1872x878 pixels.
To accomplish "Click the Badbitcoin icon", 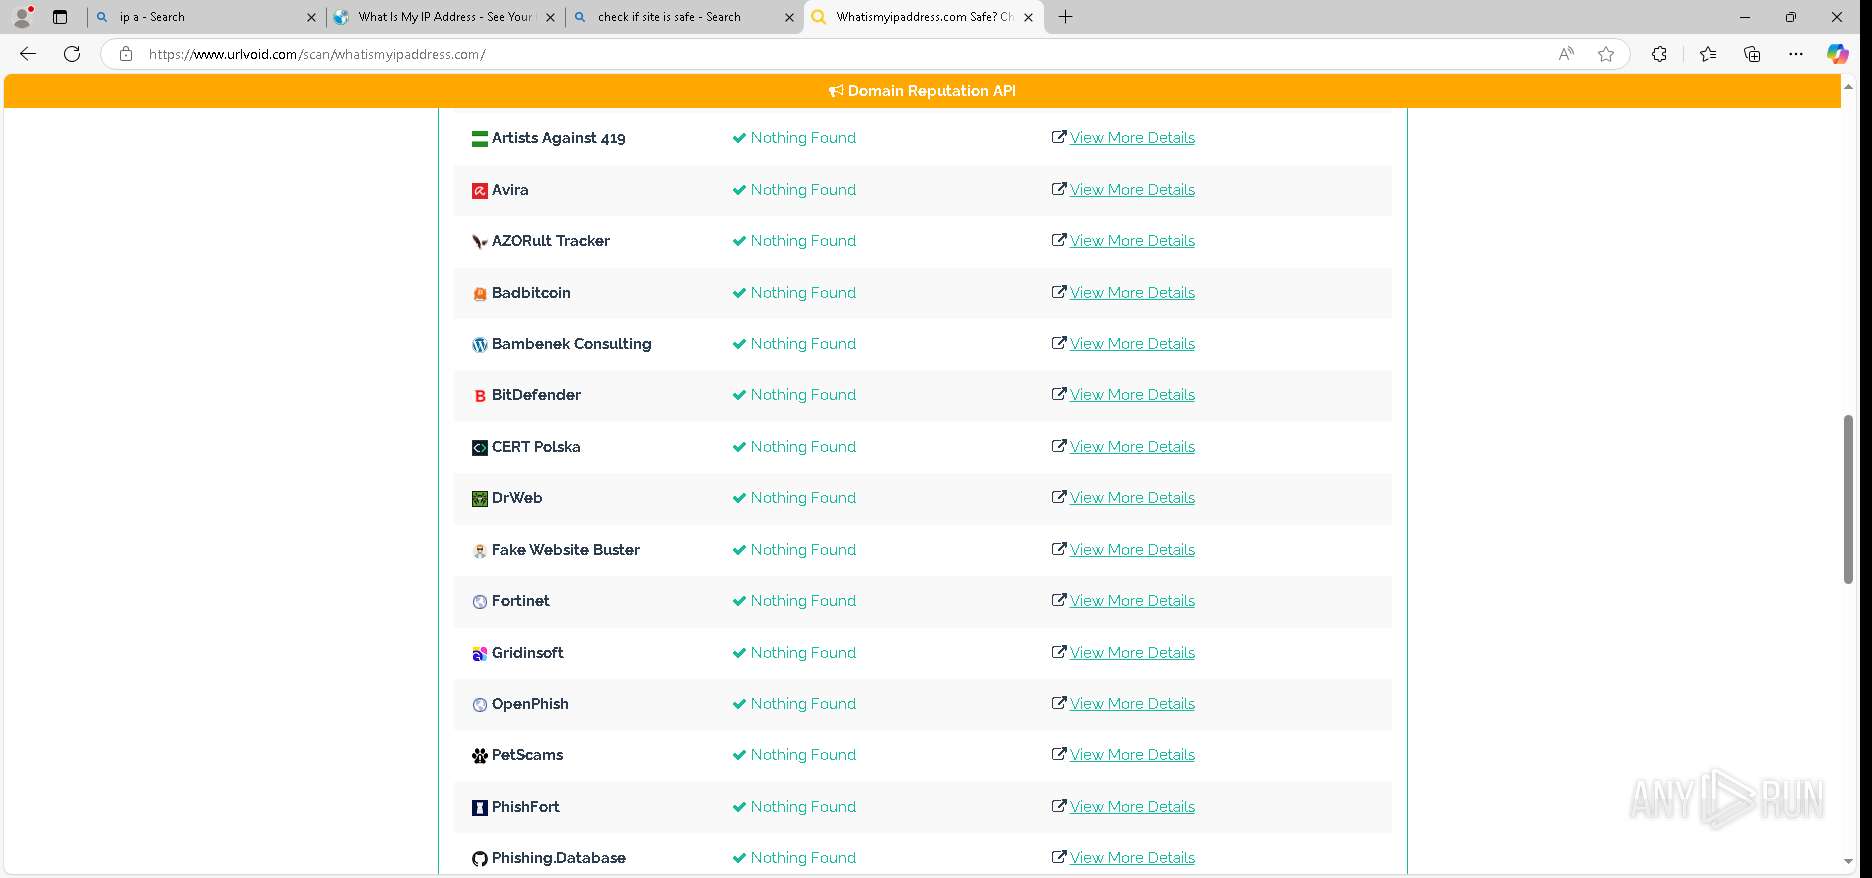I will click(480, 294).
